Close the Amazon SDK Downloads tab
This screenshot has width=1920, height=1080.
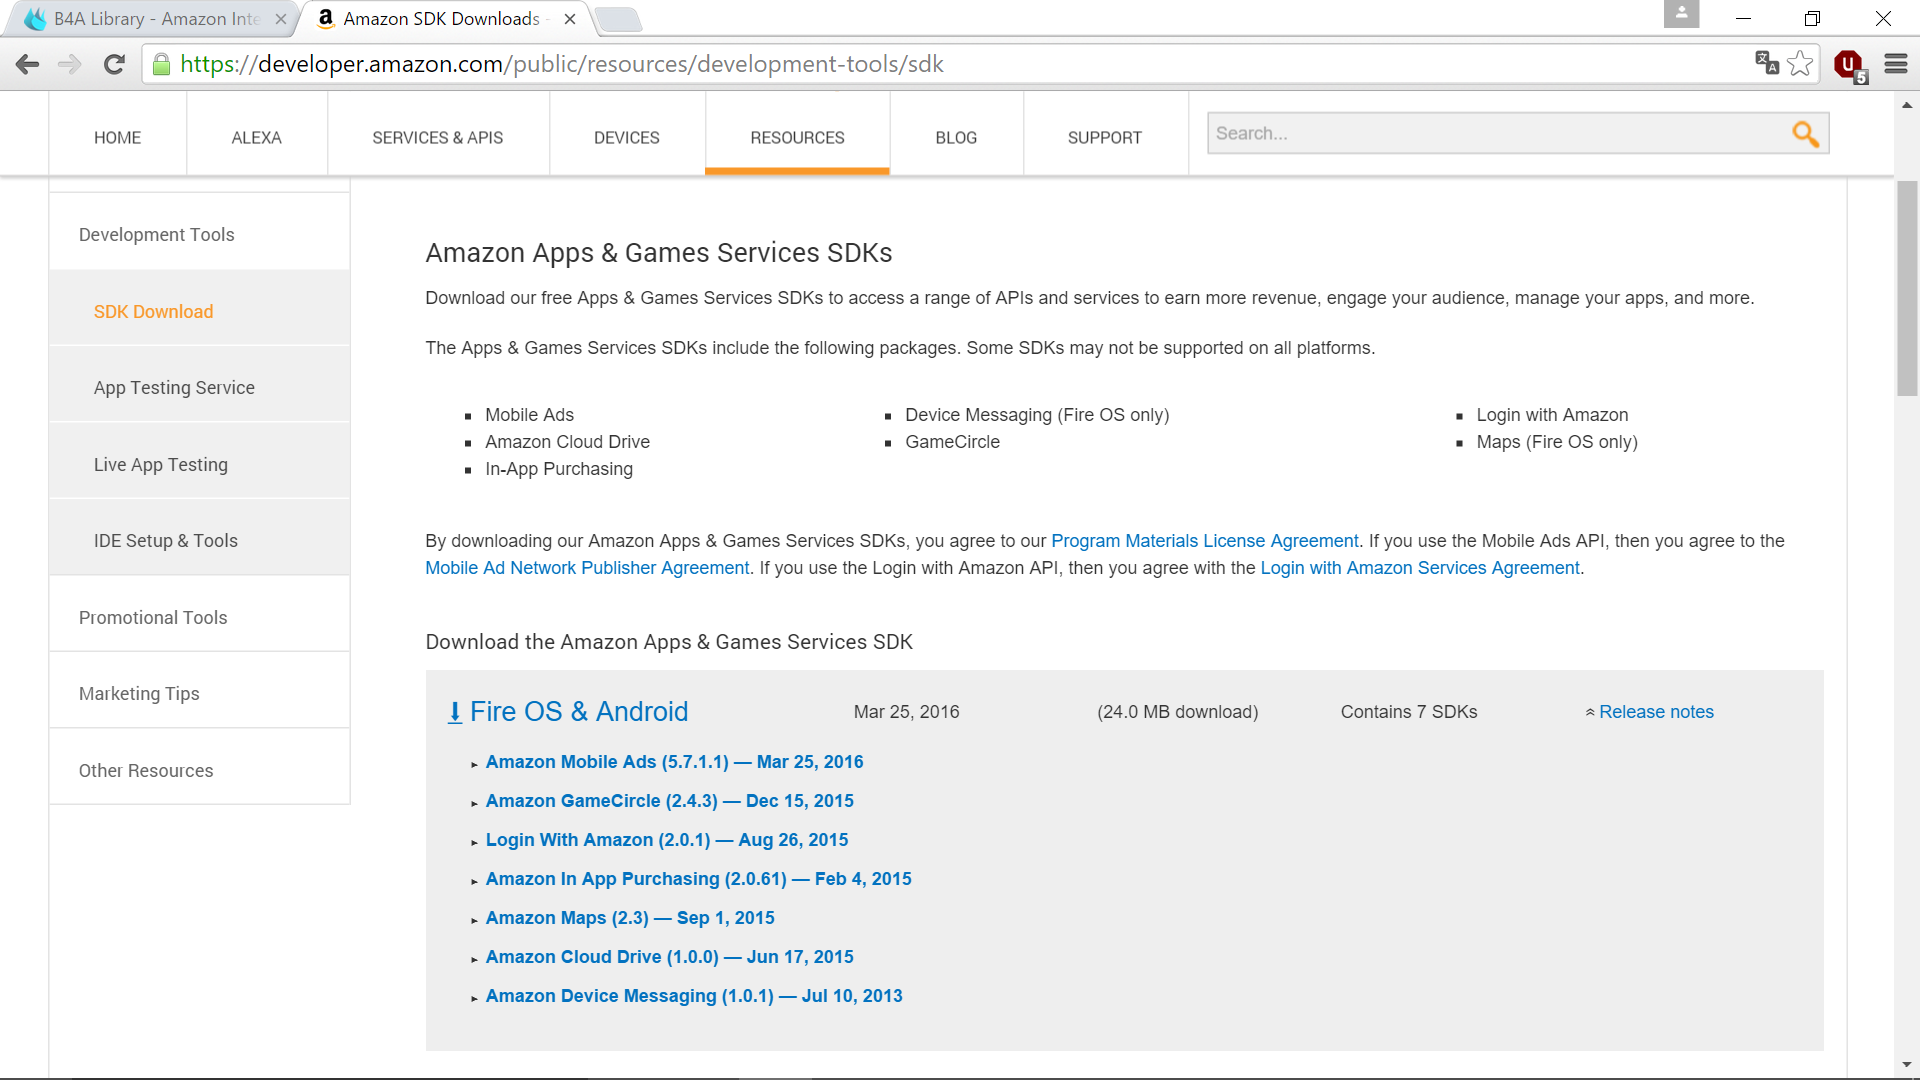coord(570,19)
